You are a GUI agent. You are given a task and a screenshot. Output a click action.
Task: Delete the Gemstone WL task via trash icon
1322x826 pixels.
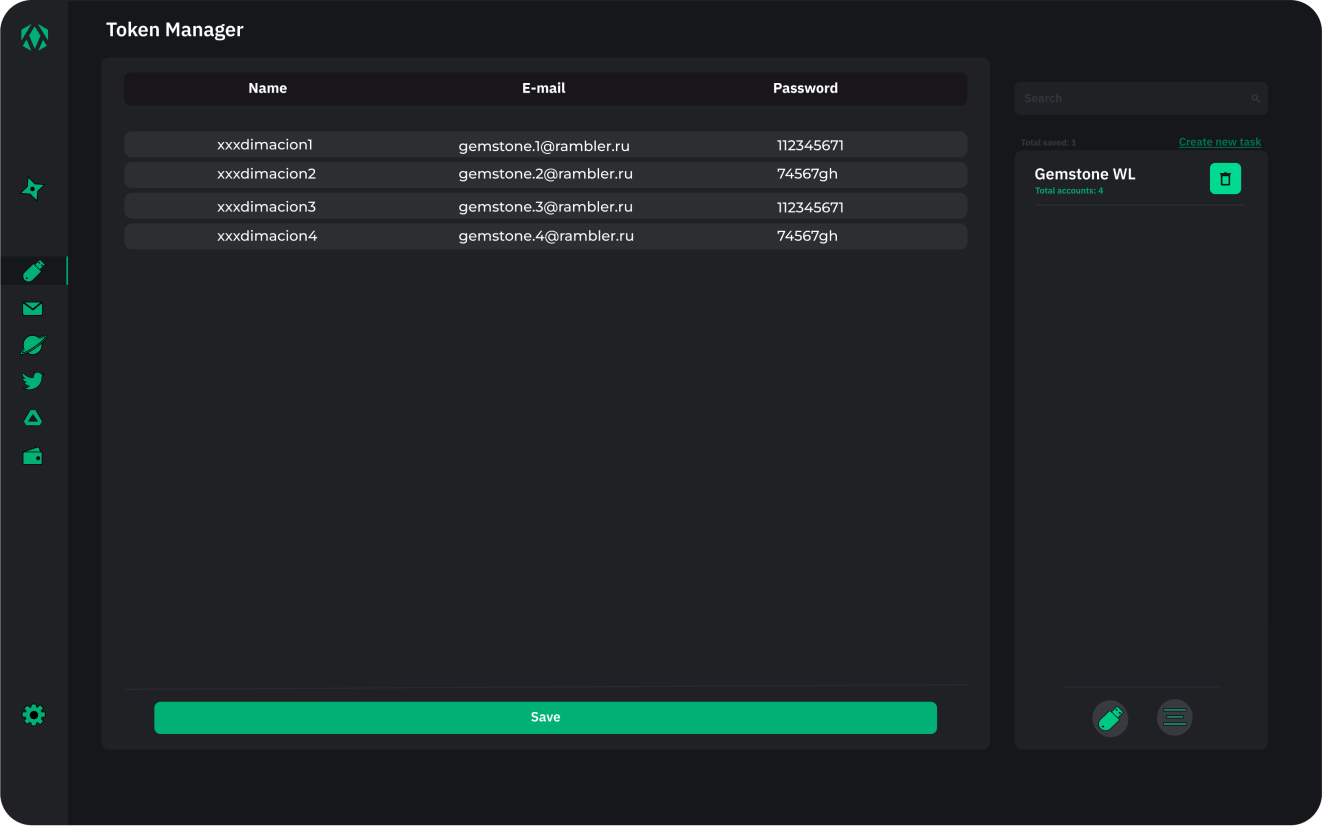click(x=1225, y=179)
